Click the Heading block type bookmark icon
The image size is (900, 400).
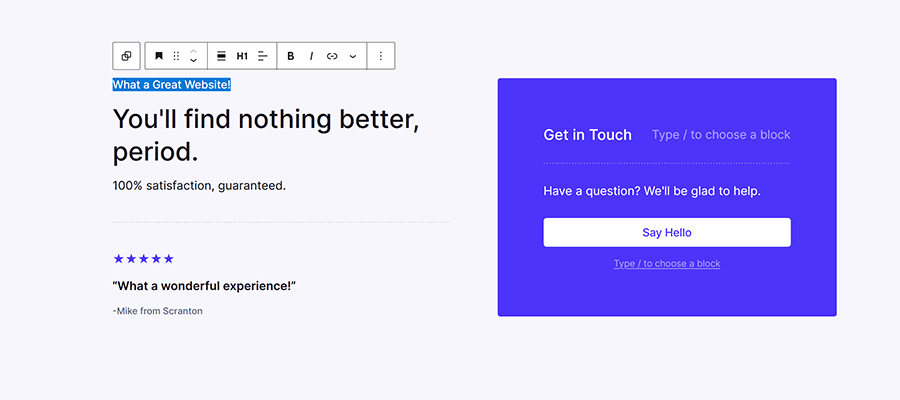click(158, 56)
